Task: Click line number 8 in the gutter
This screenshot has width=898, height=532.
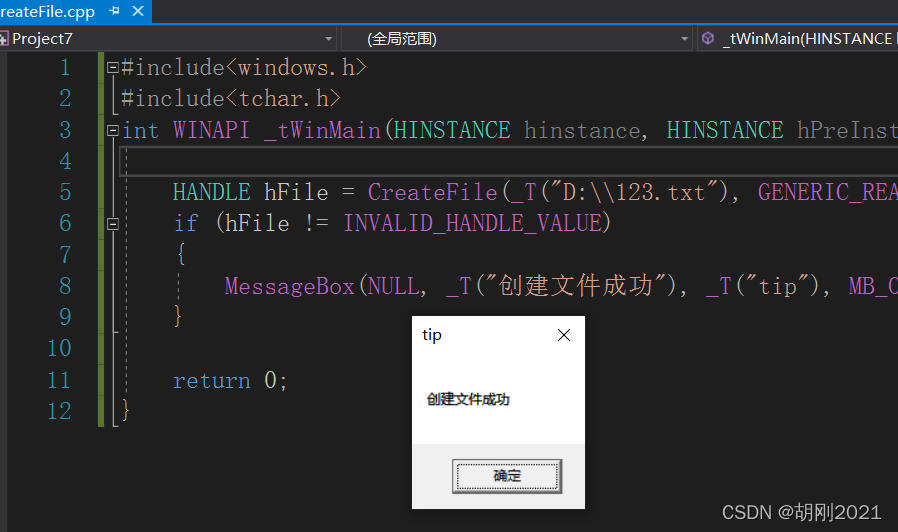Action: click(x=65, y=286)
